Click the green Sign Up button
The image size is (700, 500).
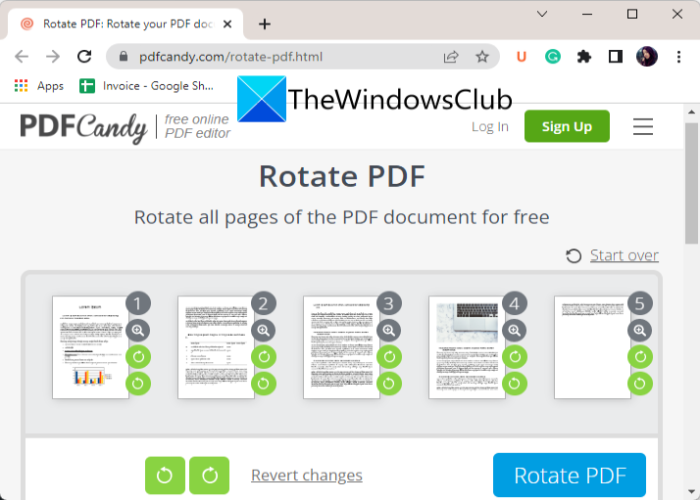tap(567, 126)
